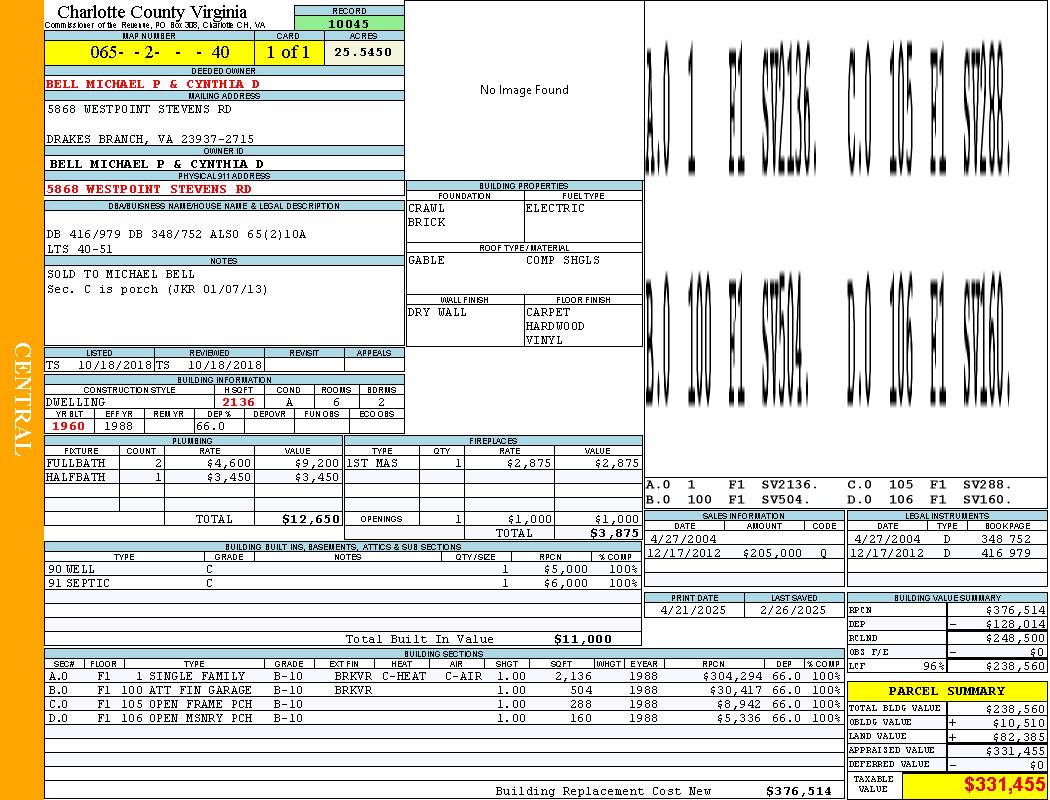1050x800 pixels.
Task: Select year built 1960
Action: click(68, 426)
